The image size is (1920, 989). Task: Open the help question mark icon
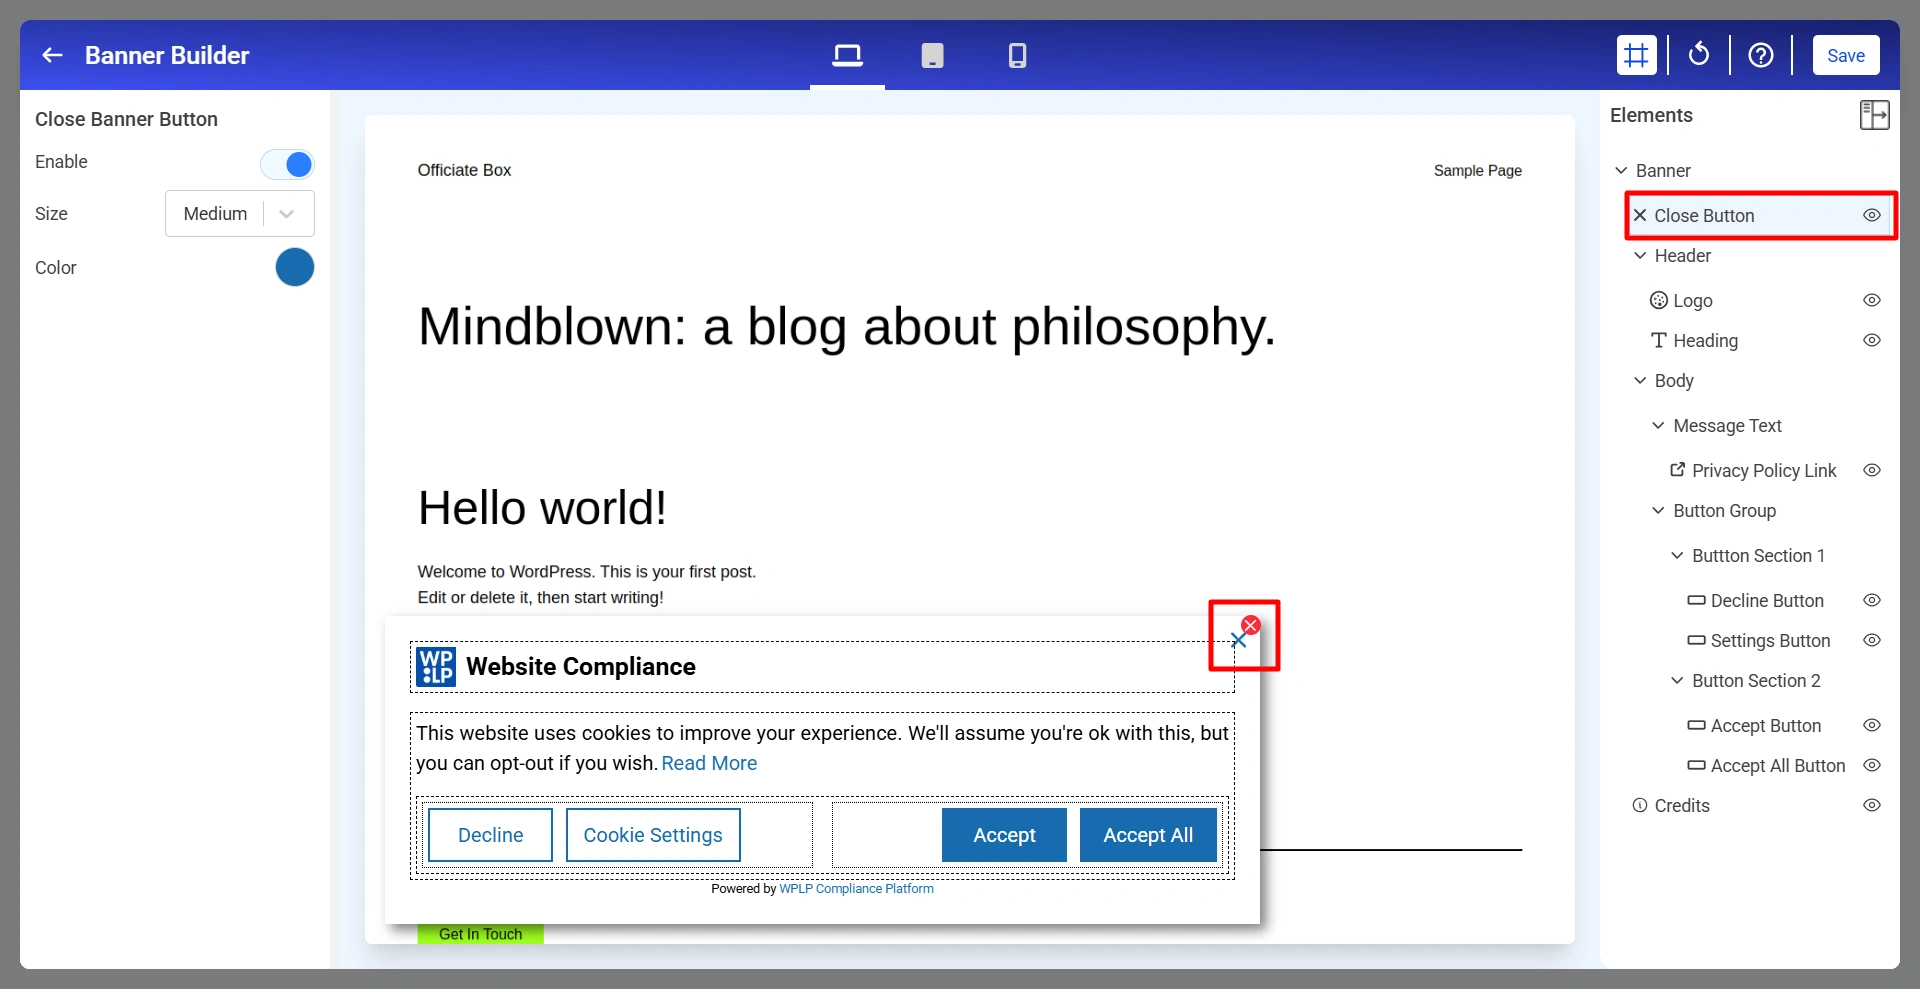pyautogui.click(x=1760, y=55)
